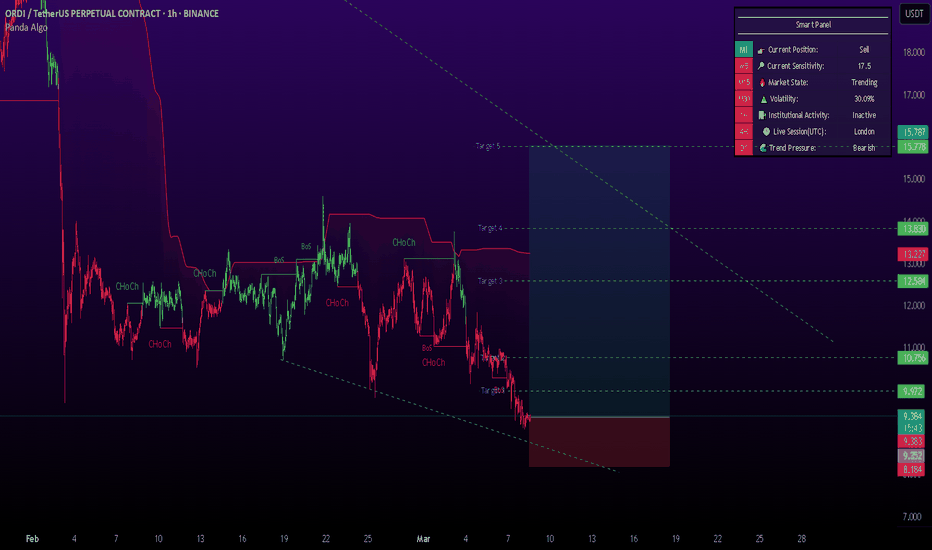Click the 'Bearish' trend pressure value
Image resolution: width=932 pixels, height=550 pixels.
tap(864, 148)
